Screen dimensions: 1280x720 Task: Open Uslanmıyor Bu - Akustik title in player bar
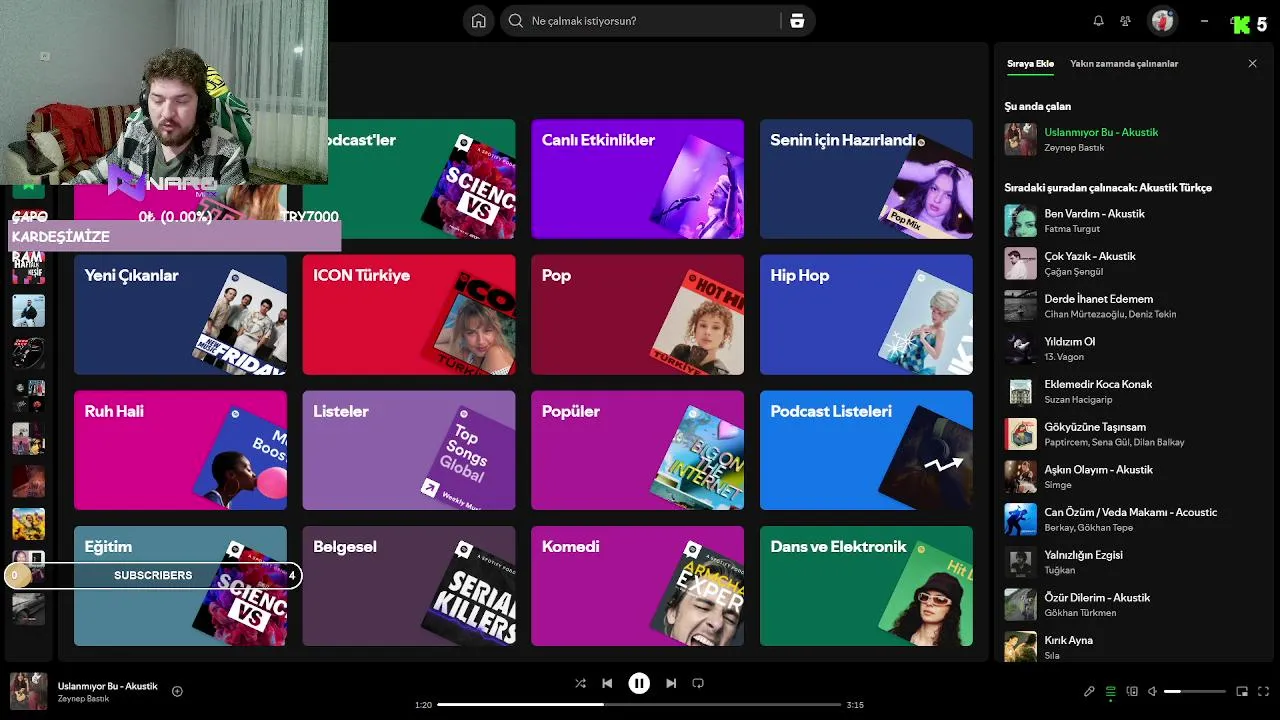click(108, 686)
